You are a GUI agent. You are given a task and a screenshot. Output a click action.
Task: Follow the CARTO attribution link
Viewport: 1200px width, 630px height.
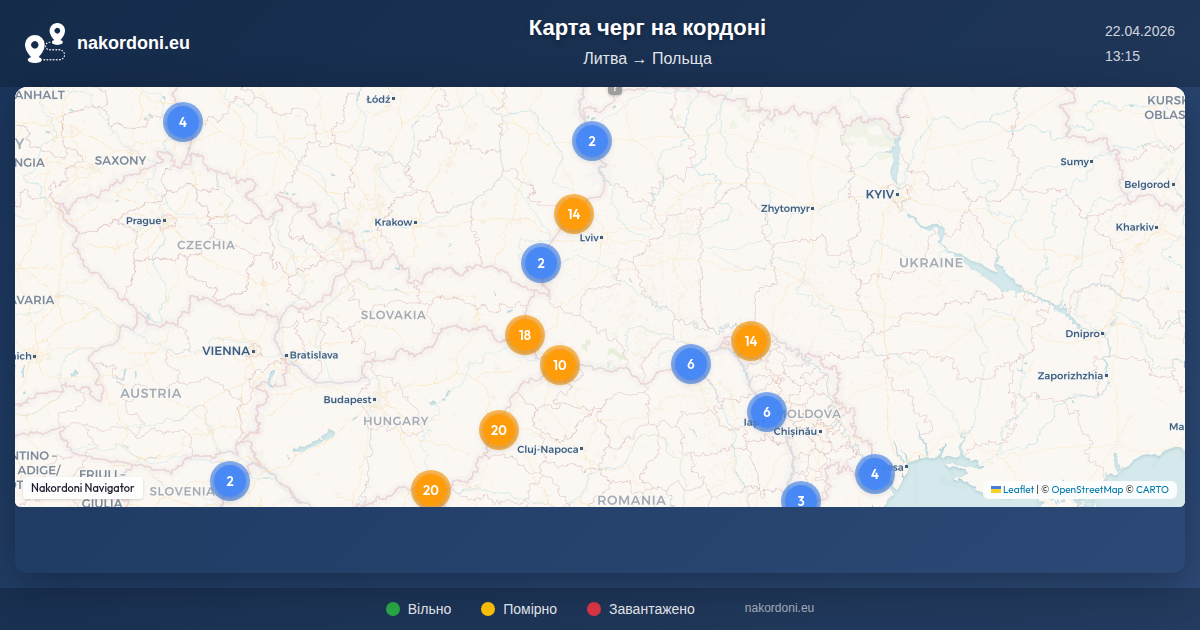pos(1152,490)
